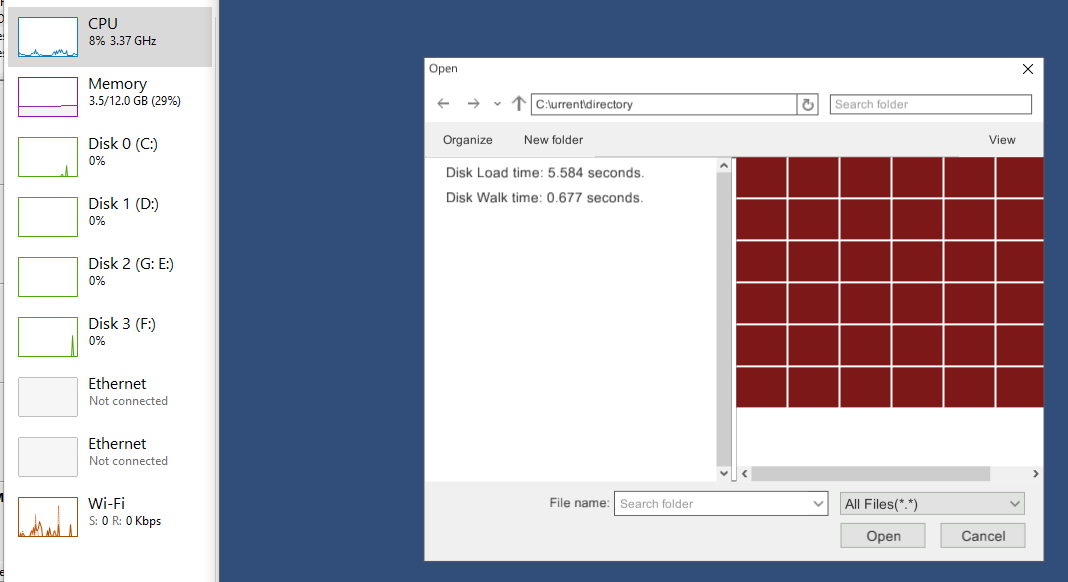Screen dimensions: 1068x582
Task: Click the refresh icon beside path field
Action: click(x=809, y=104)
